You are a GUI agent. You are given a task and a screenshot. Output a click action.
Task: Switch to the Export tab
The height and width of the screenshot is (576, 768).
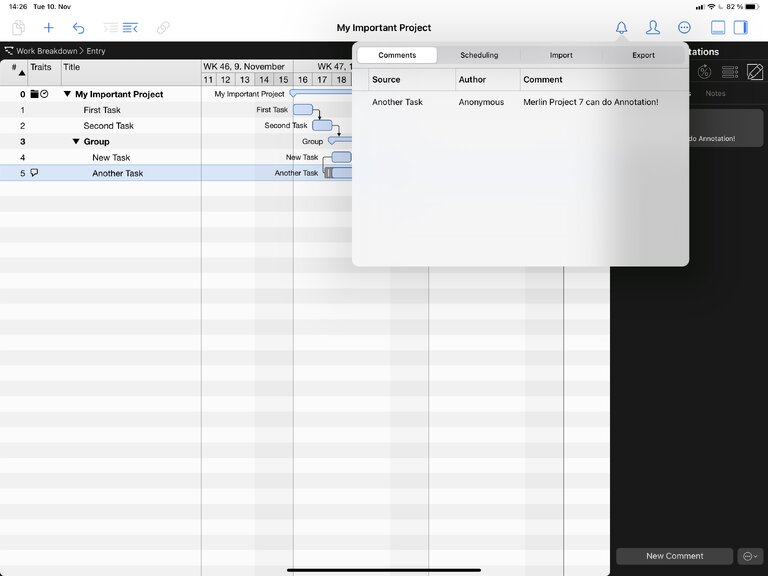pyautogui.click(x=643, y=55)
